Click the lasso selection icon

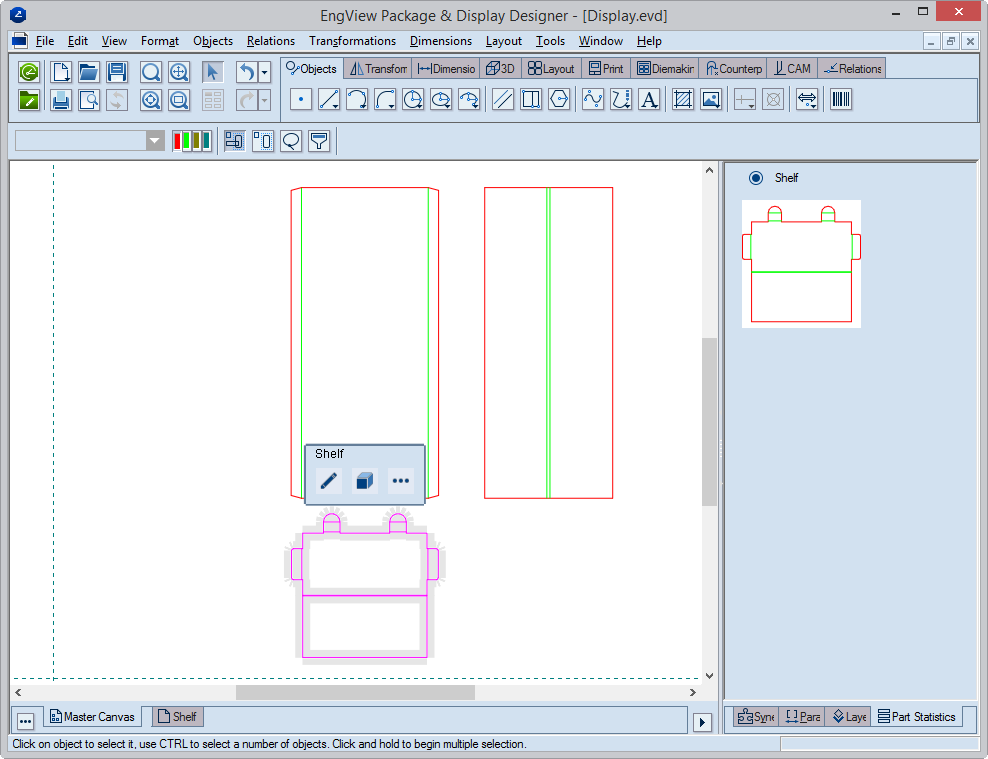291,141
